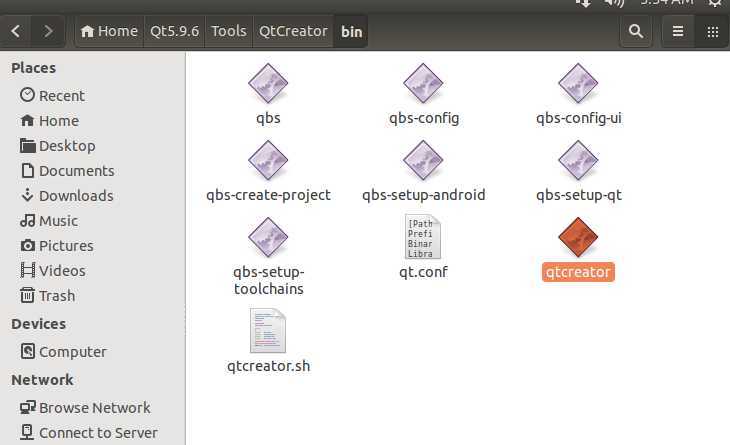Select the qbs-config-ui executable icon
730x445 pixels.
point(578,83)
